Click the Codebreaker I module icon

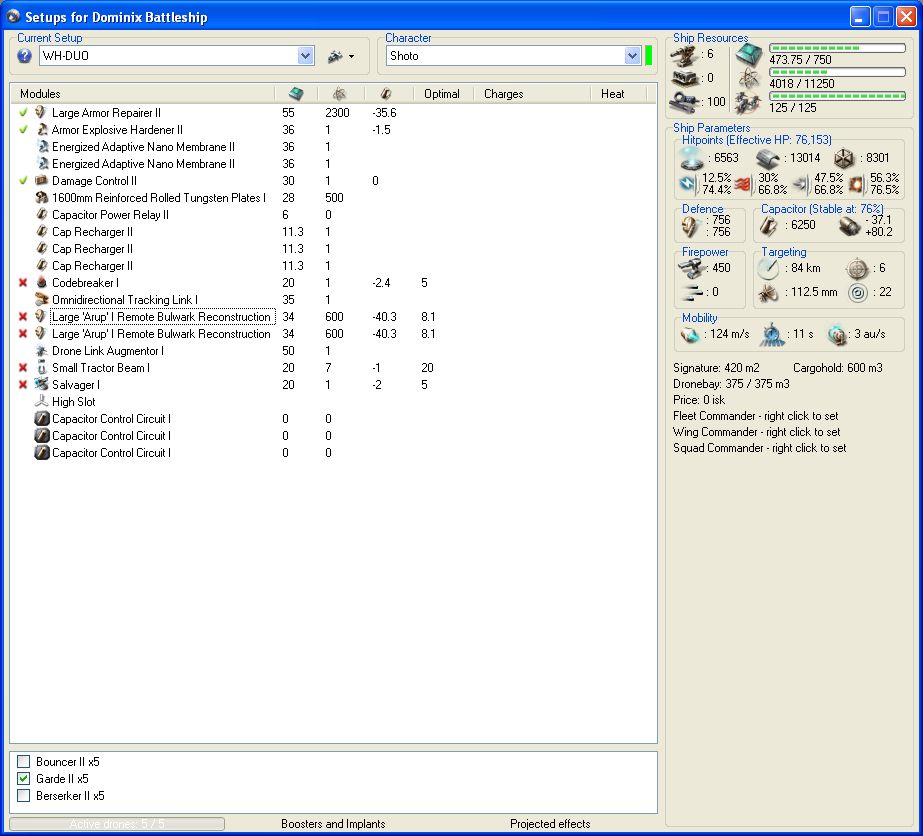(x=41, y=283)
